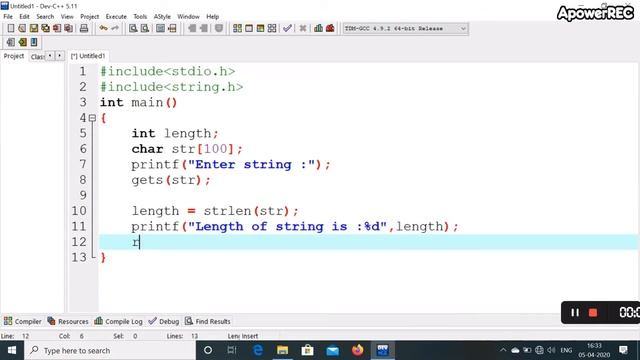
Task: Open the View menu
Action: [x=67, y=17]
